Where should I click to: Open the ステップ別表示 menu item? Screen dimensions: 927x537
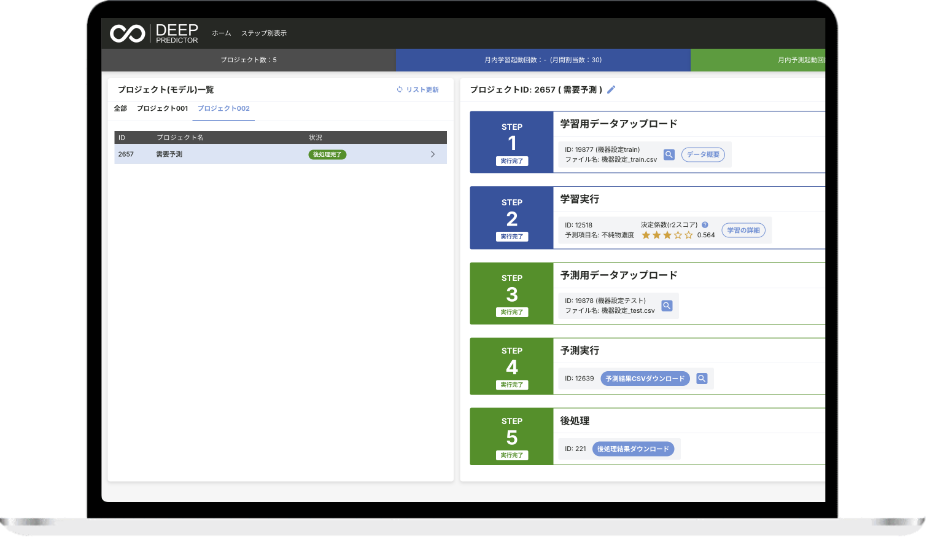point(264,33)
